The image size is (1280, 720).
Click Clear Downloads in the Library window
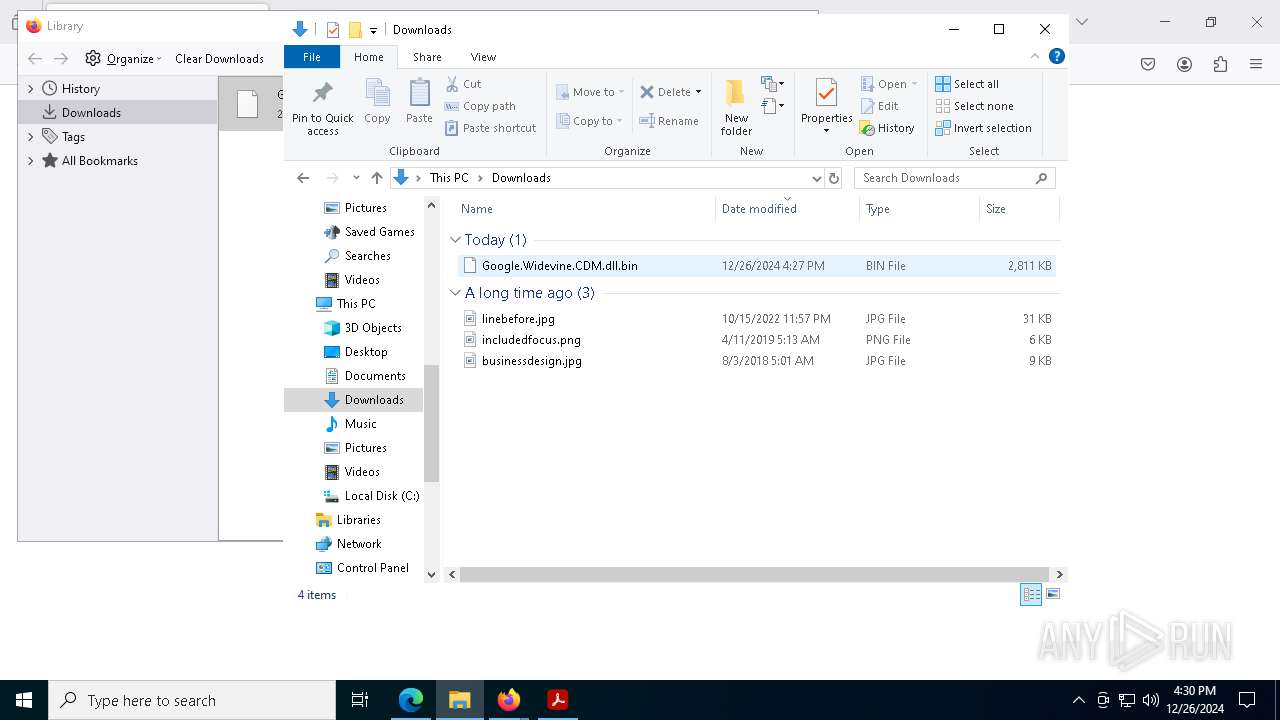click(219, 59)
